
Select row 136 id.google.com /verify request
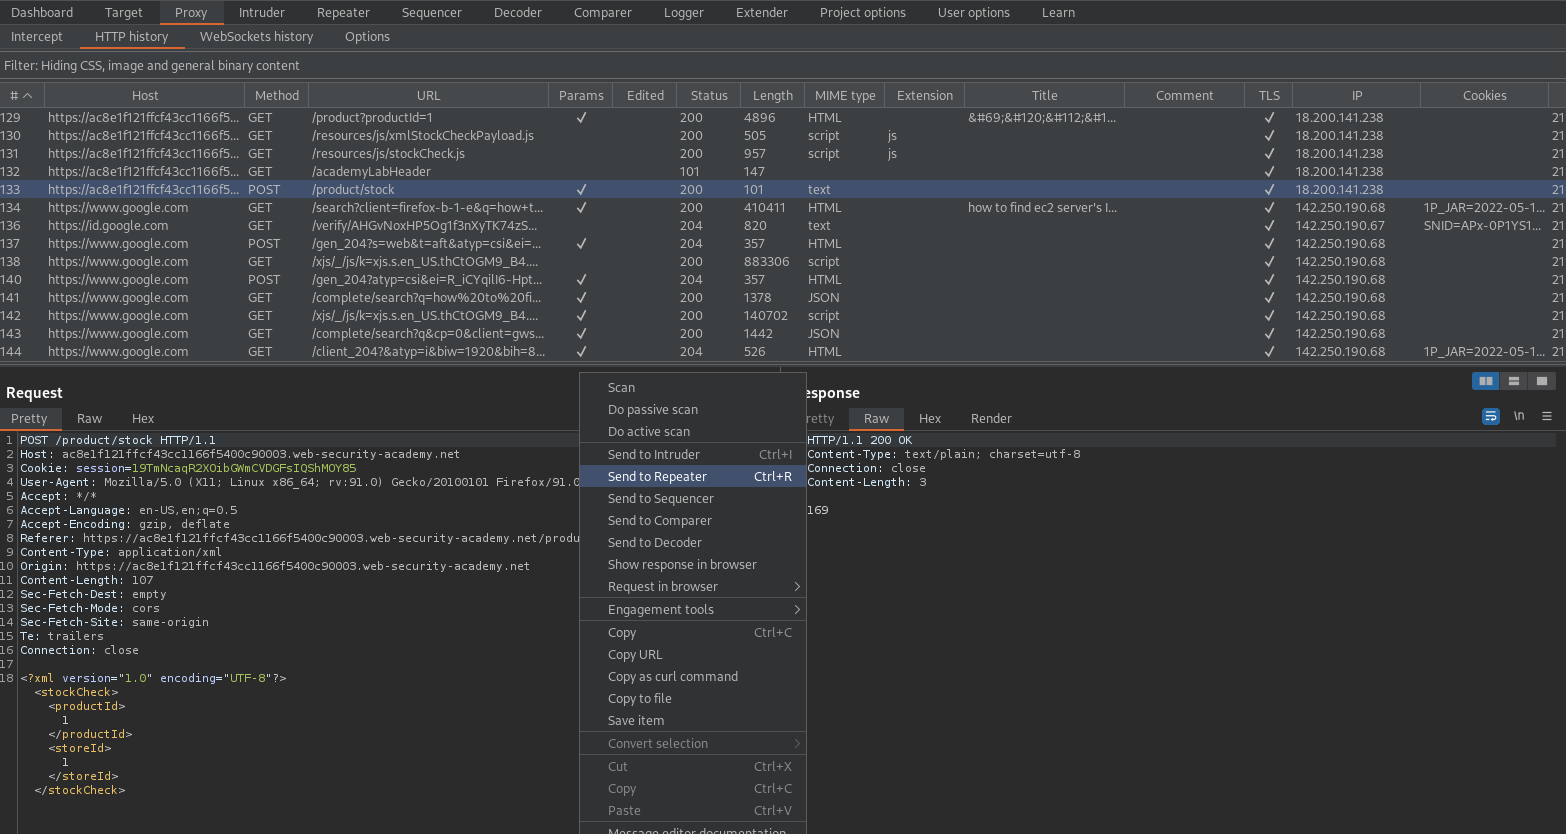point(783,226)
